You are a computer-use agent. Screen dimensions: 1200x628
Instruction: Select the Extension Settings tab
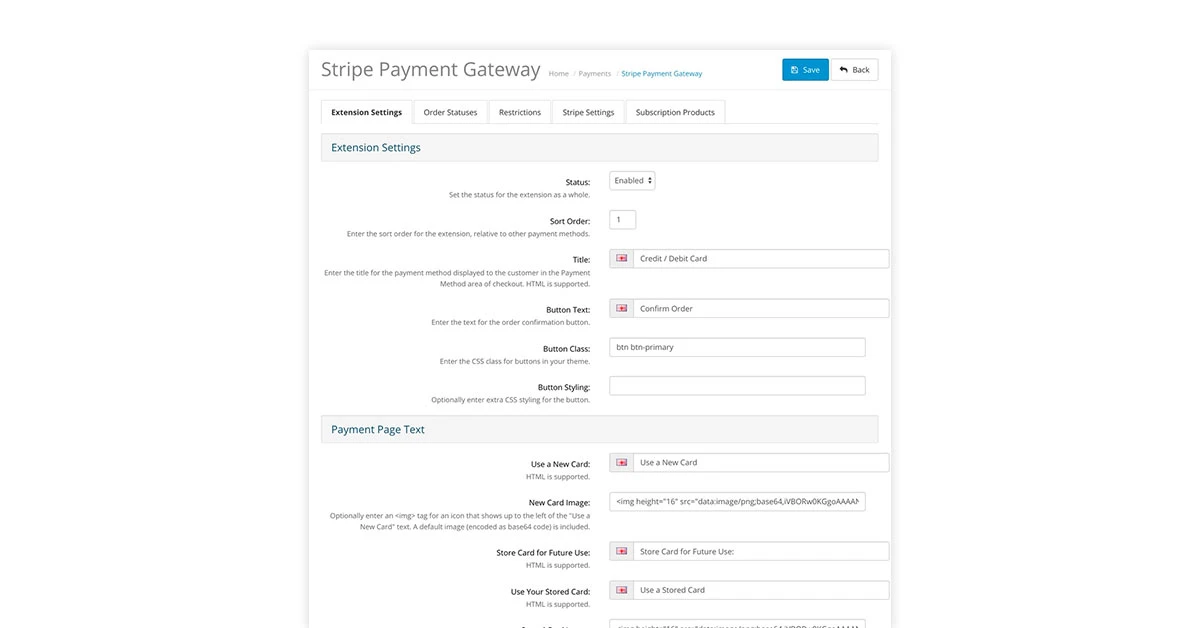click(366, 111)
